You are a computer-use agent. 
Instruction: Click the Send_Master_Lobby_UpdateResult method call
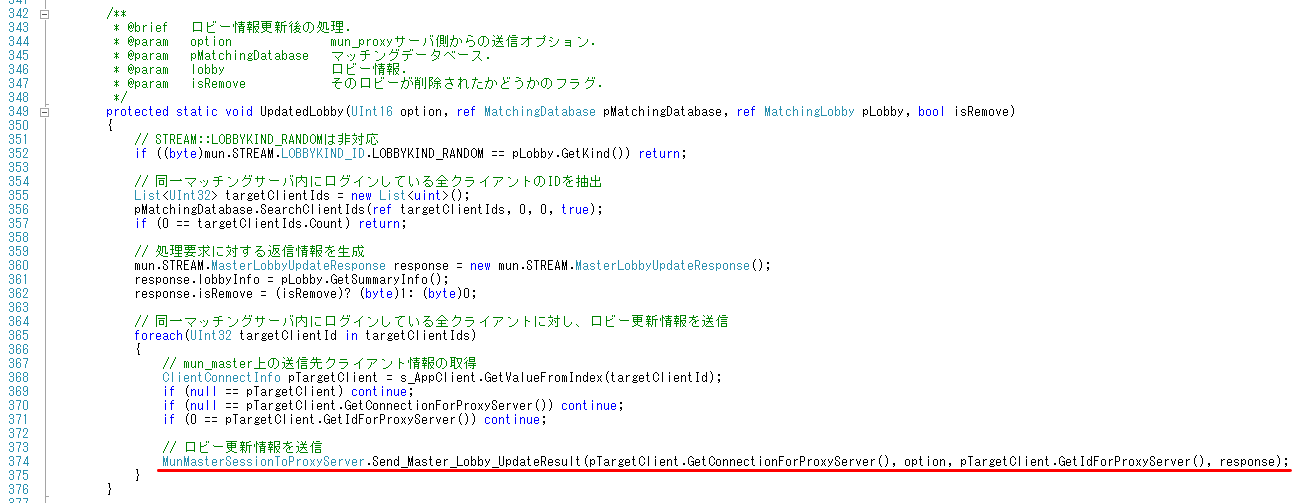[476, 461]
